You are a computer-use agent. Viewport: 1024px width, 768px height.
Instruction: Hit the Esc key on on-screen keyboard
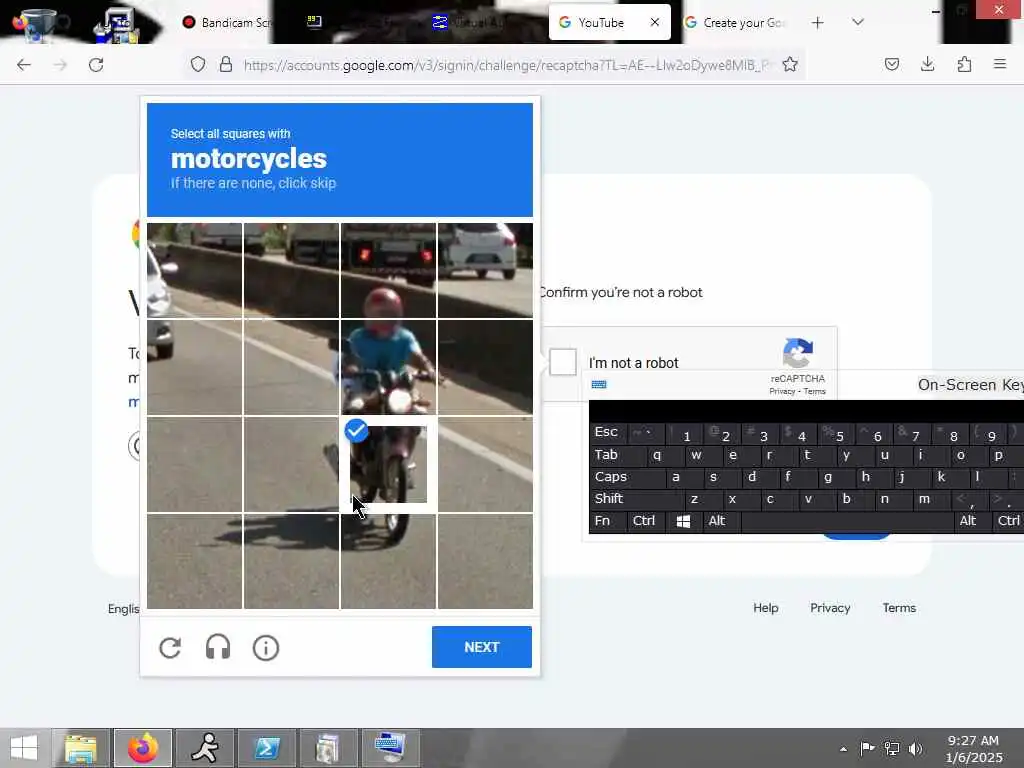(x=606, y=432)
